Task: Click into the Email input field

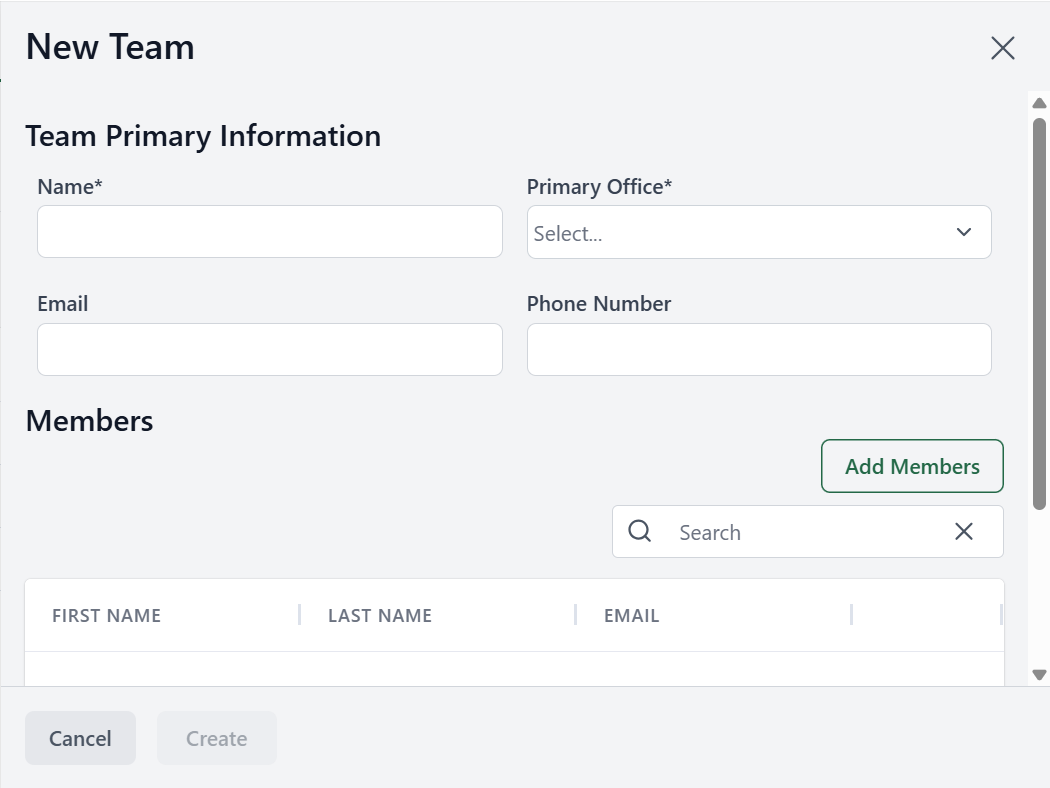Action: (270, 349)
